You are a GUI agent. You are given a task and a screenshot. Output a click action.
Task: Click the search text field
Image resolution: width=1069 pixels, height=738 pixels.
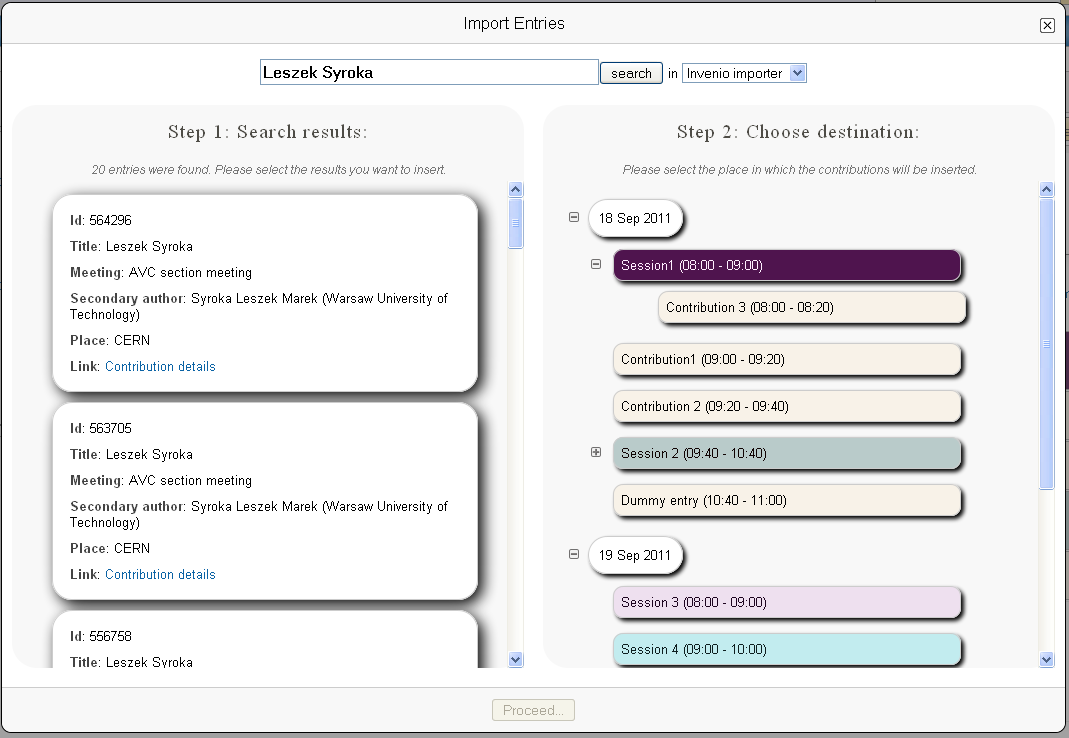pos(429,72)
